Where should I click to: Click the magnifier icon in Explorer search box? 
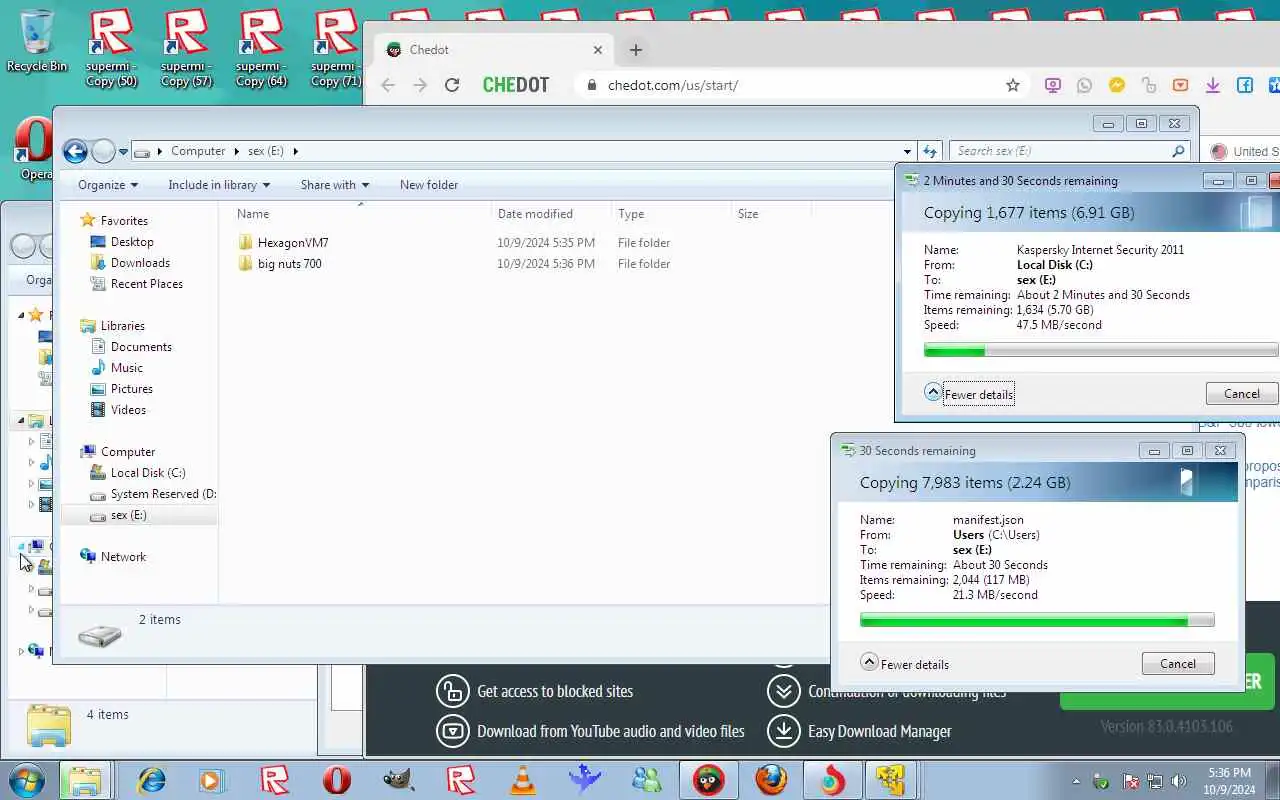[1178, 151]
